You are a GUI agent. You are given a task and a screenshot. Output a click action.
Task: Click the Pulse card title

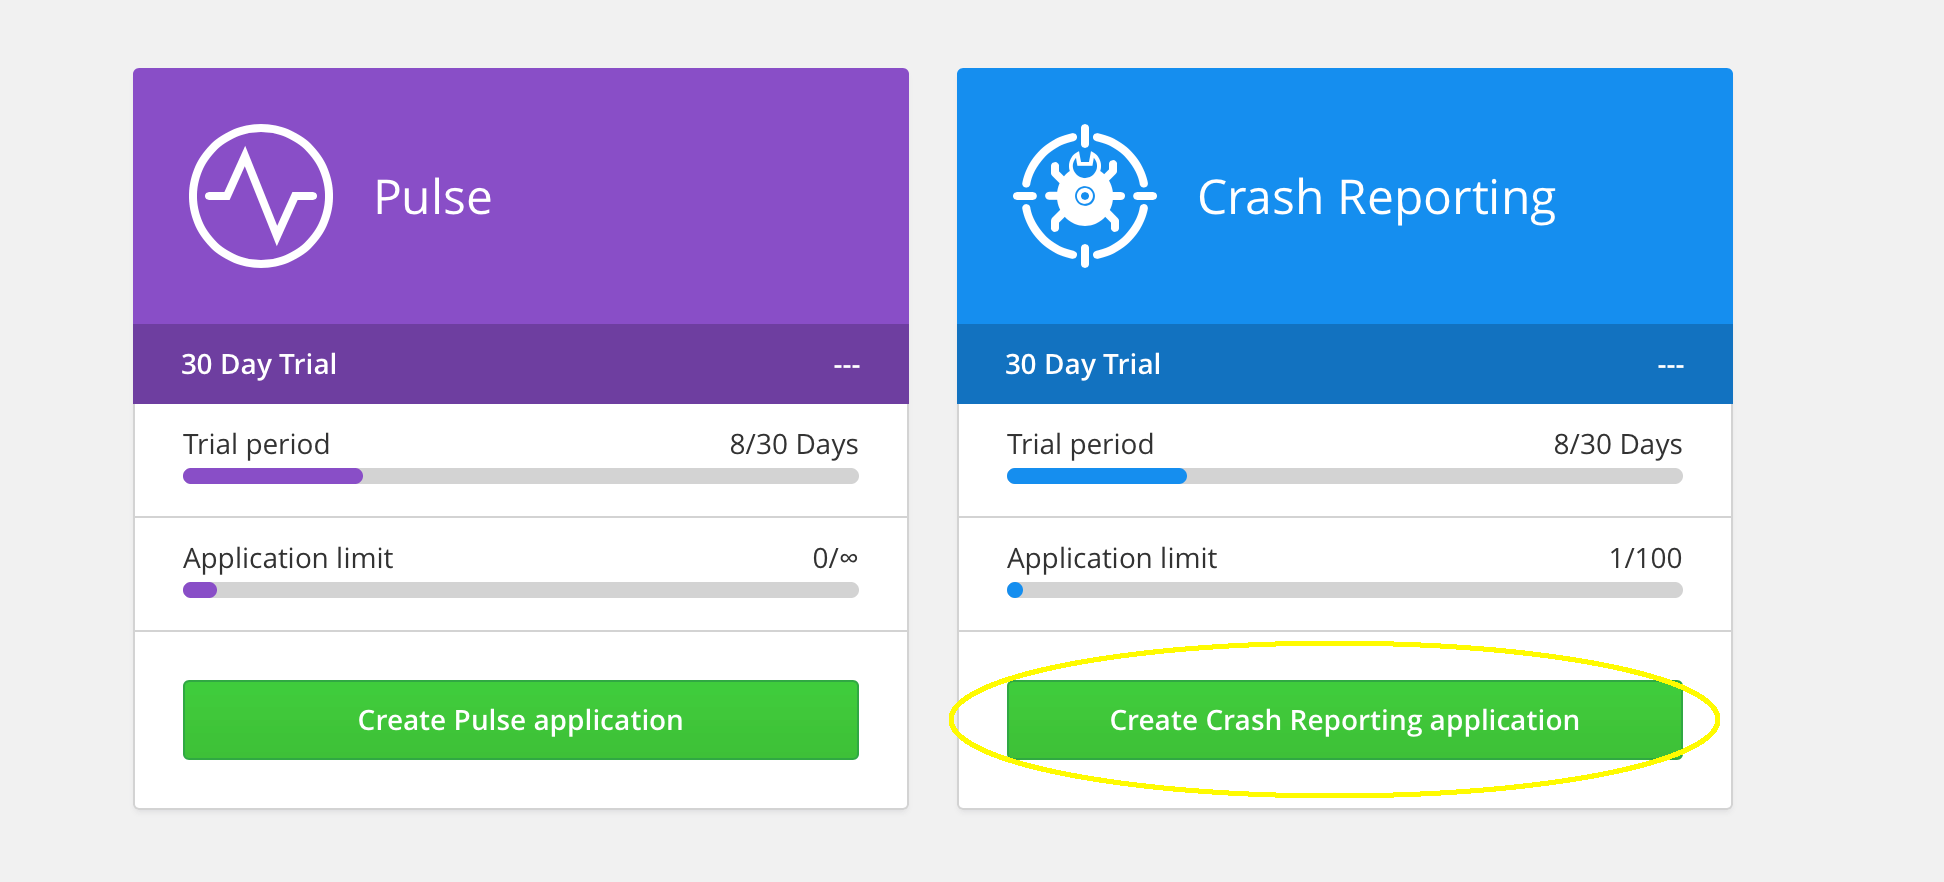(x=433, y=197)
